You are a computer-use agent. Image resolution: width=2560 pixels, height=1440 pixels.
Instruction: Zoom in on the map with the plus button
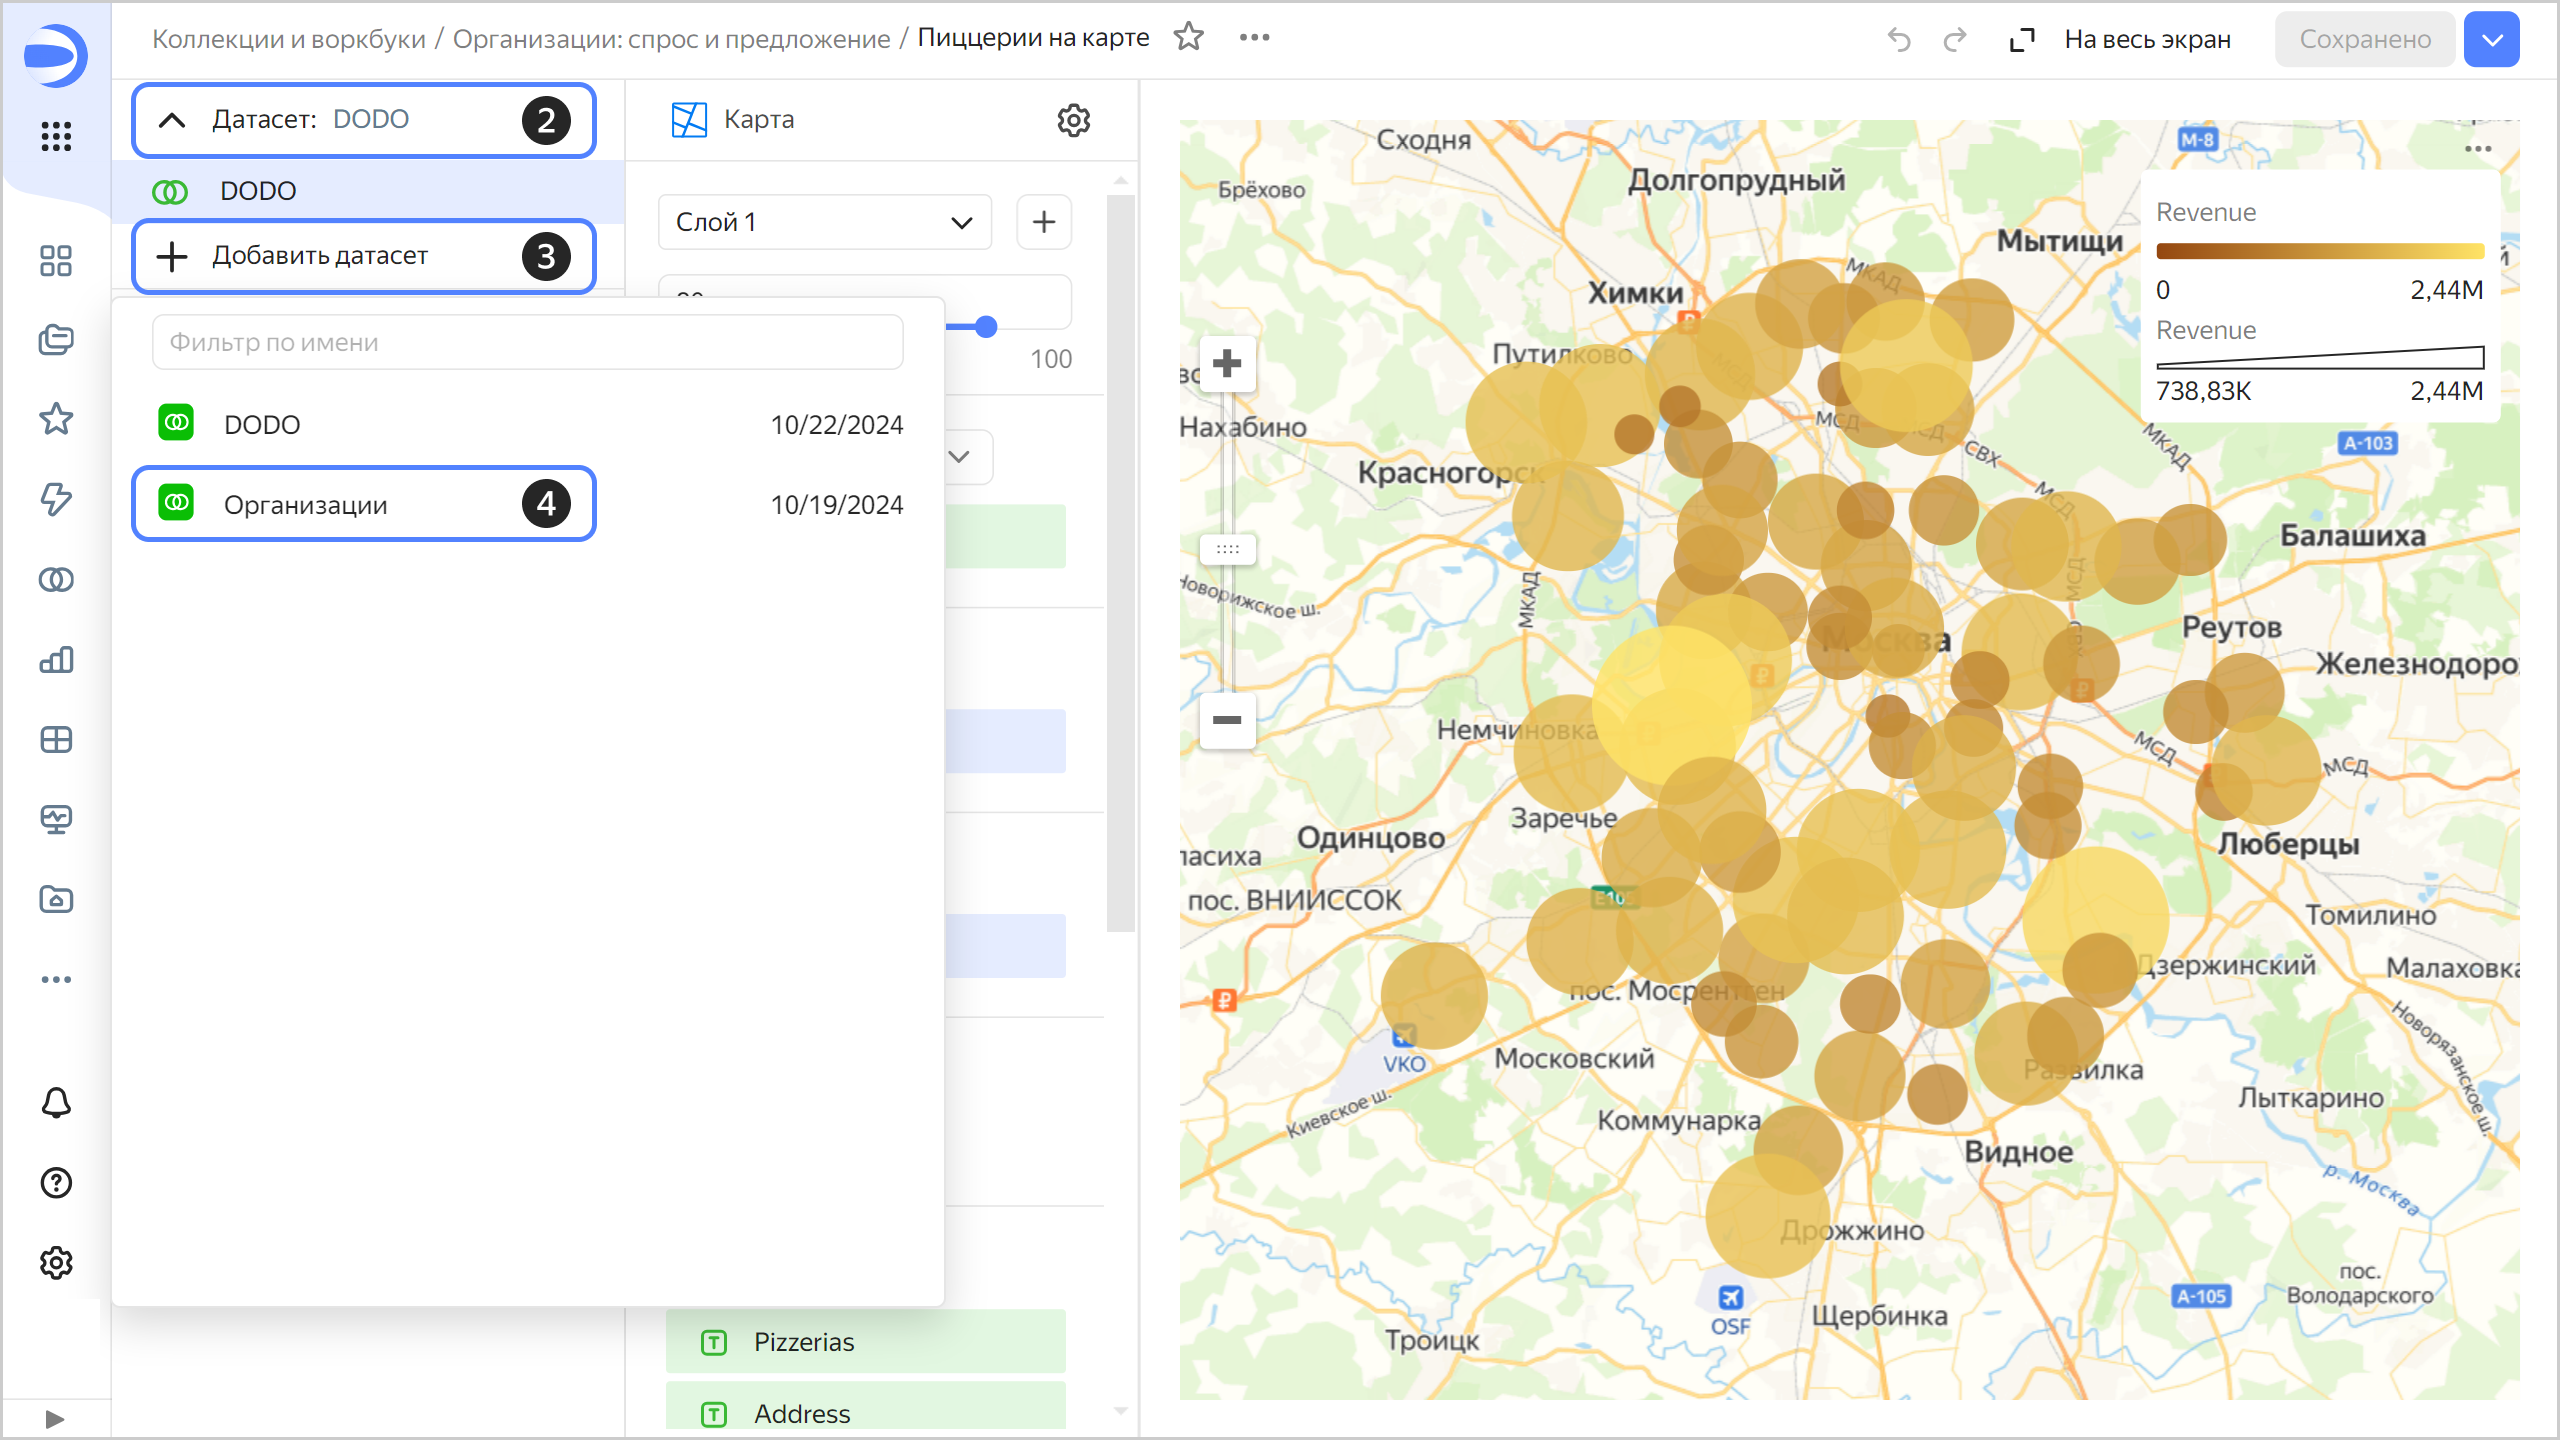coord(1227,363)
